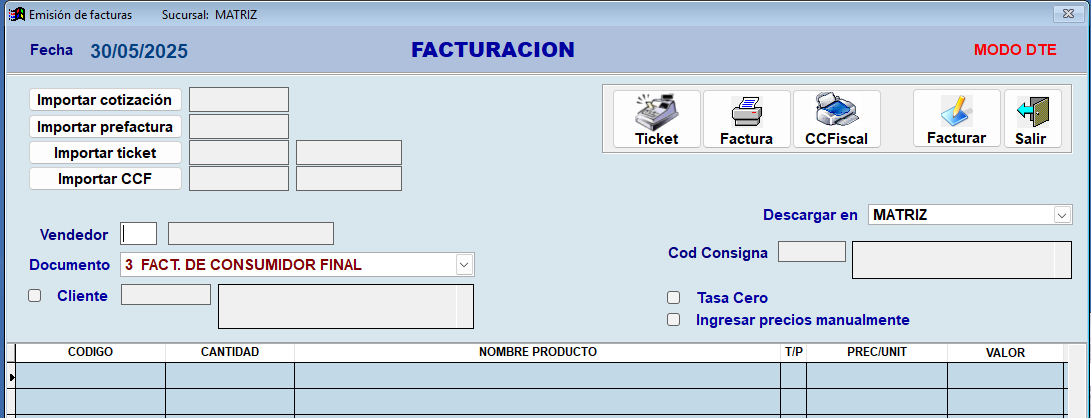Click the NOMBRE PRODUCTO column header
This screenshot has width=1091, height=418.
tap(537, 352)
